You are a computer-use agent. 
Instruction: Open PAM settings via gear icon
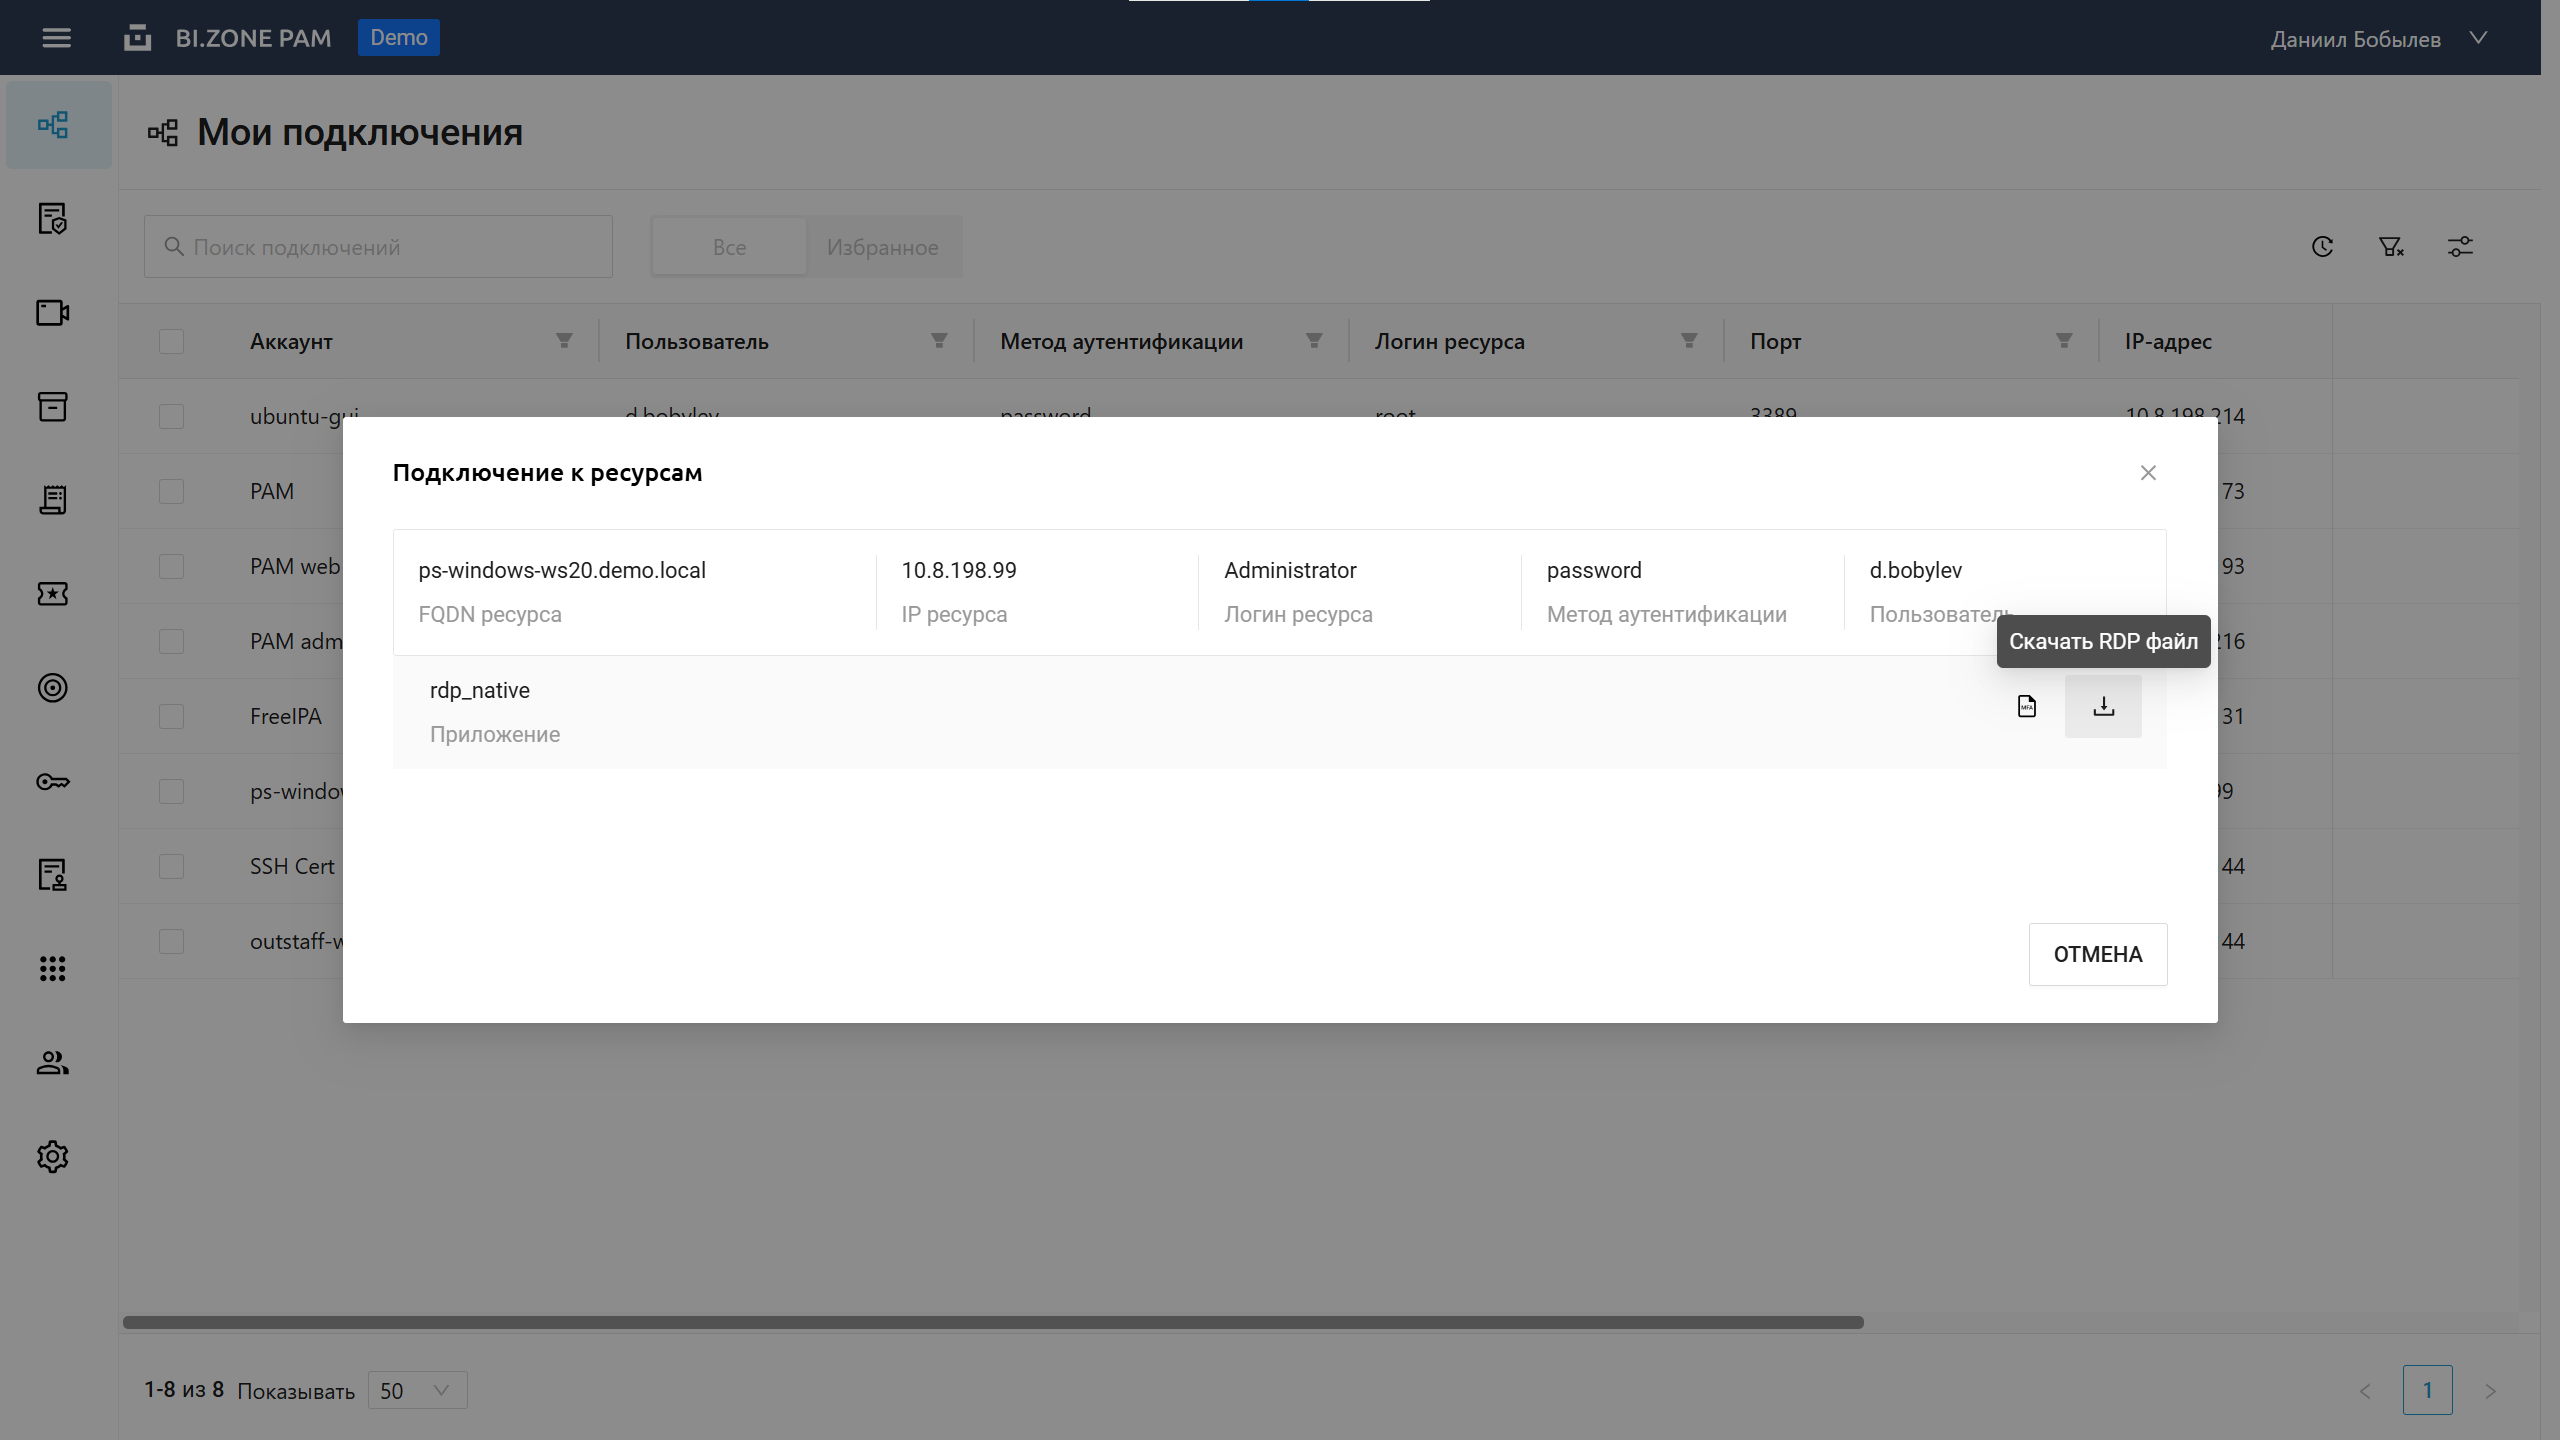[x=51, y=1156]
